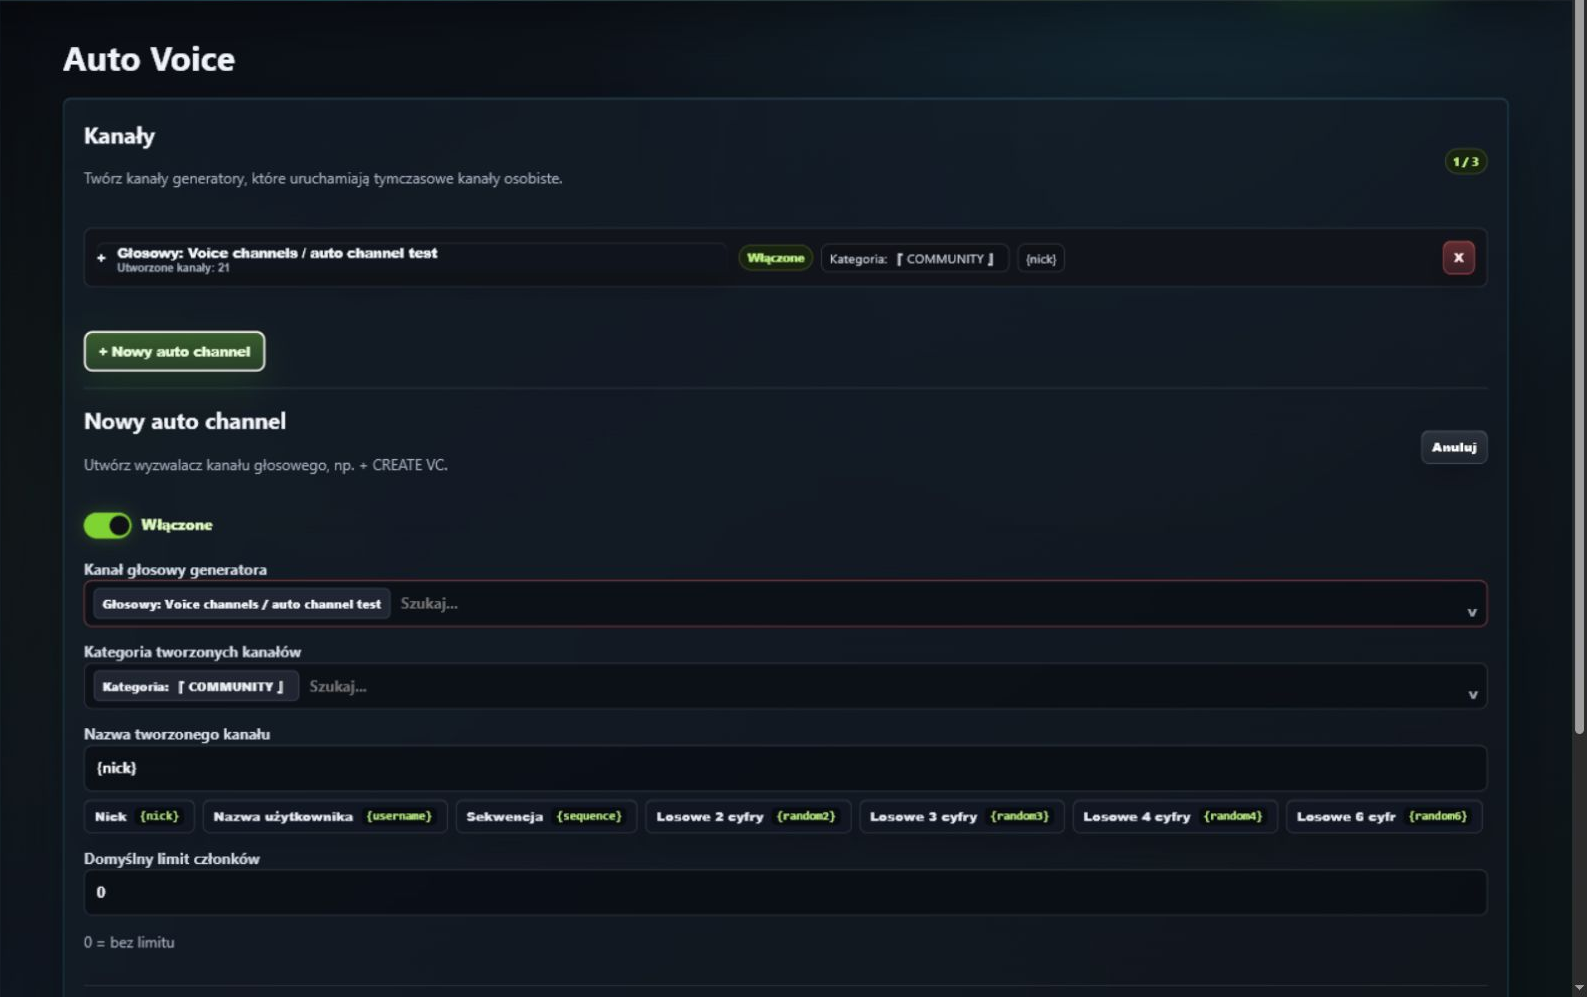
Task: Select the Głosowy: Voice channels chip in generator field
Action: click(x=241, y=604)
